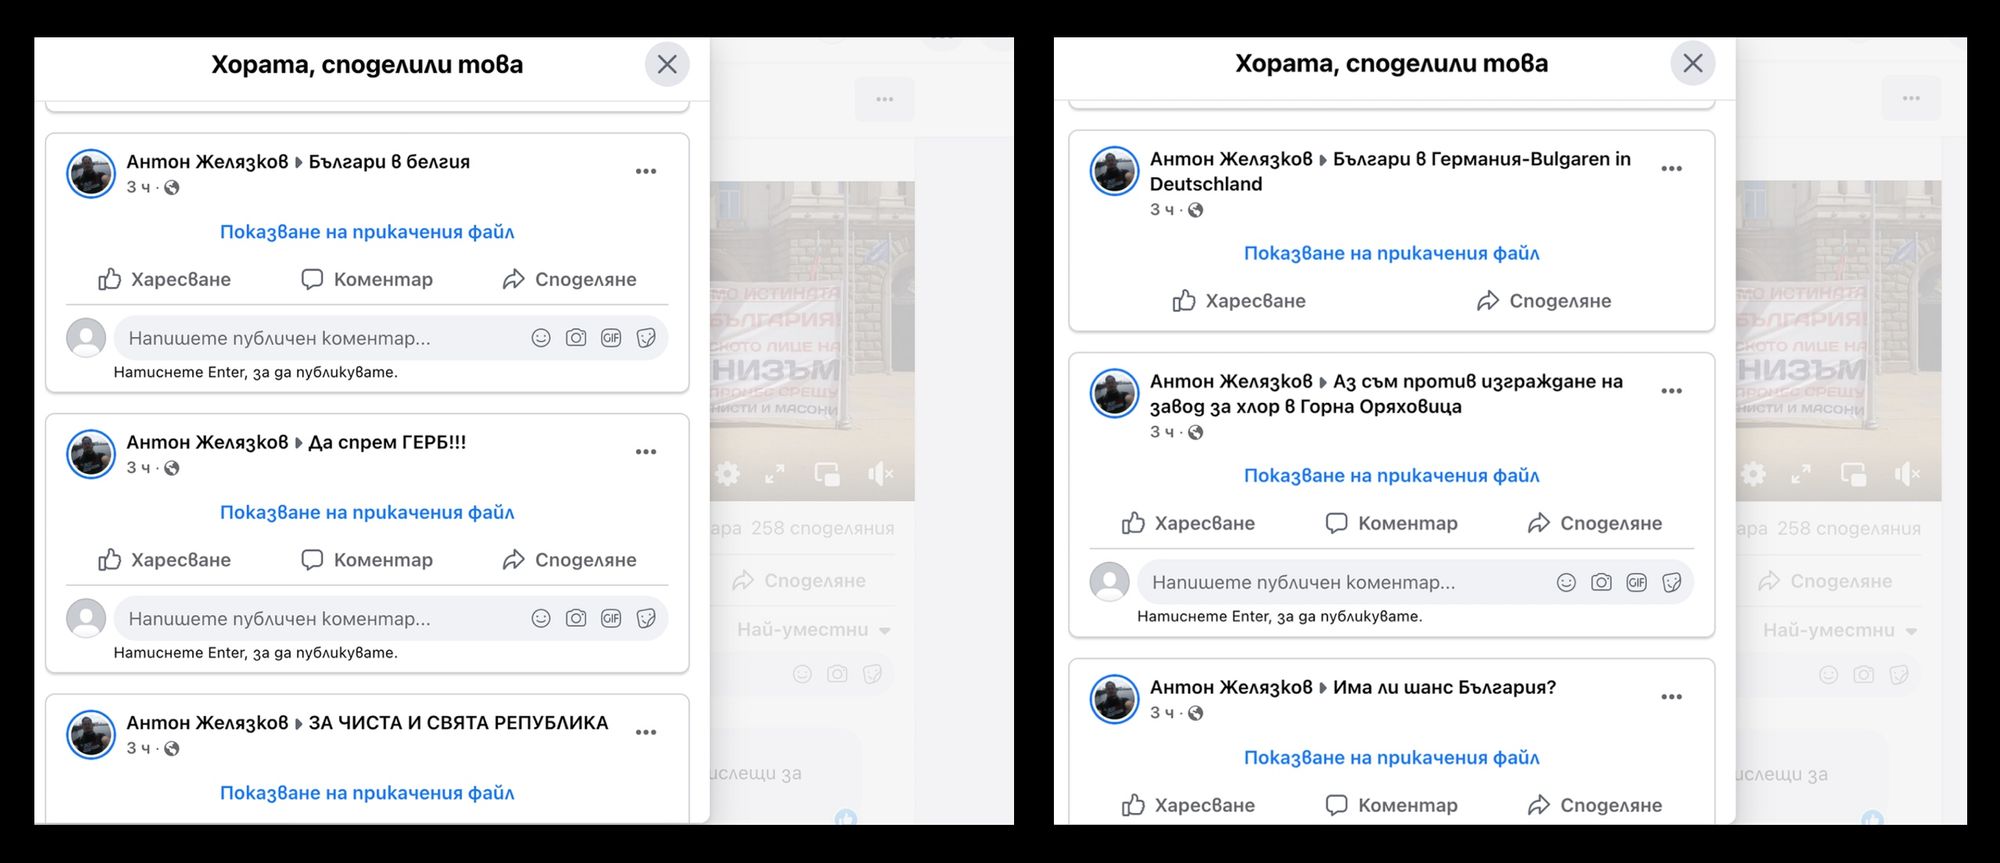Image resolution: width=2000 pixels, height=863 pixels.
Task: Open video settings gear behind Българи в белгия dialog
Action: coord(728,474)
